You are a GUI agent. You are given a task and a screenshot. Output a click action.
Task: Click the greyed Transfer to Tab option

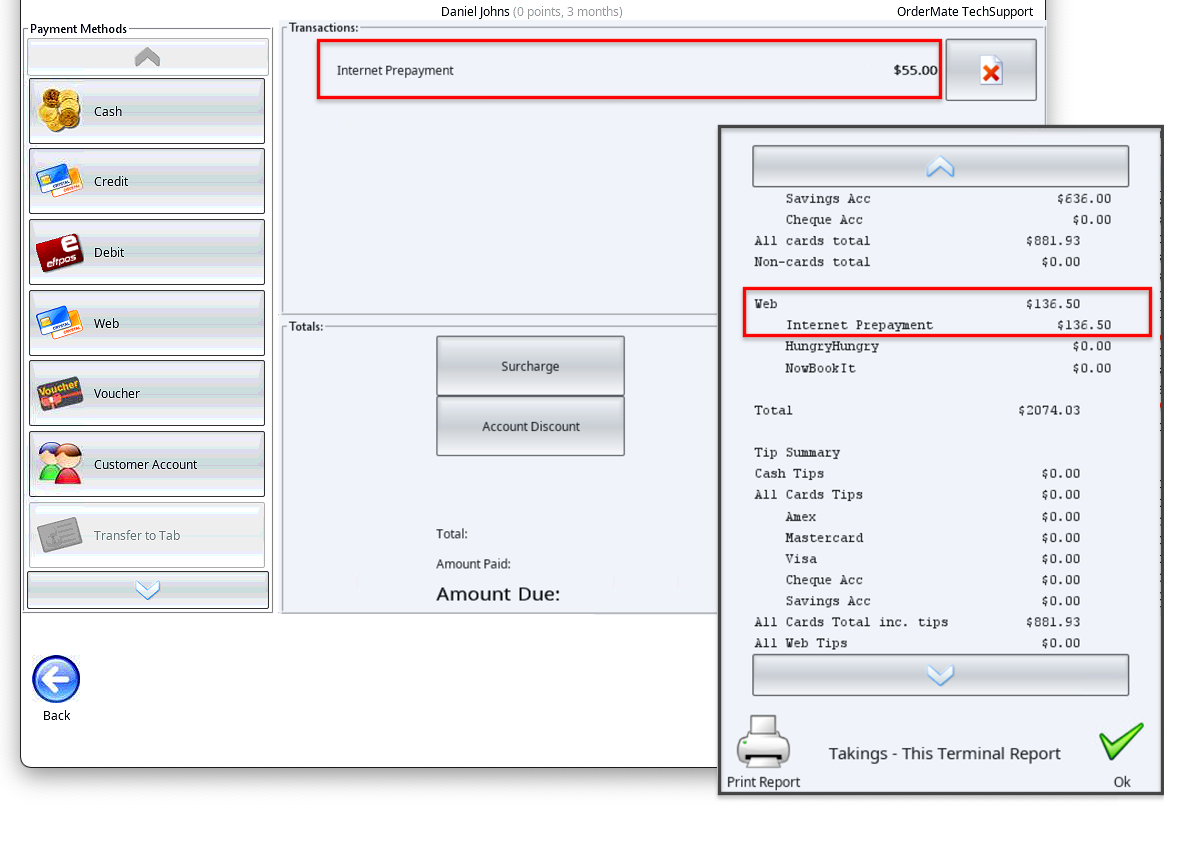point(147,535)
